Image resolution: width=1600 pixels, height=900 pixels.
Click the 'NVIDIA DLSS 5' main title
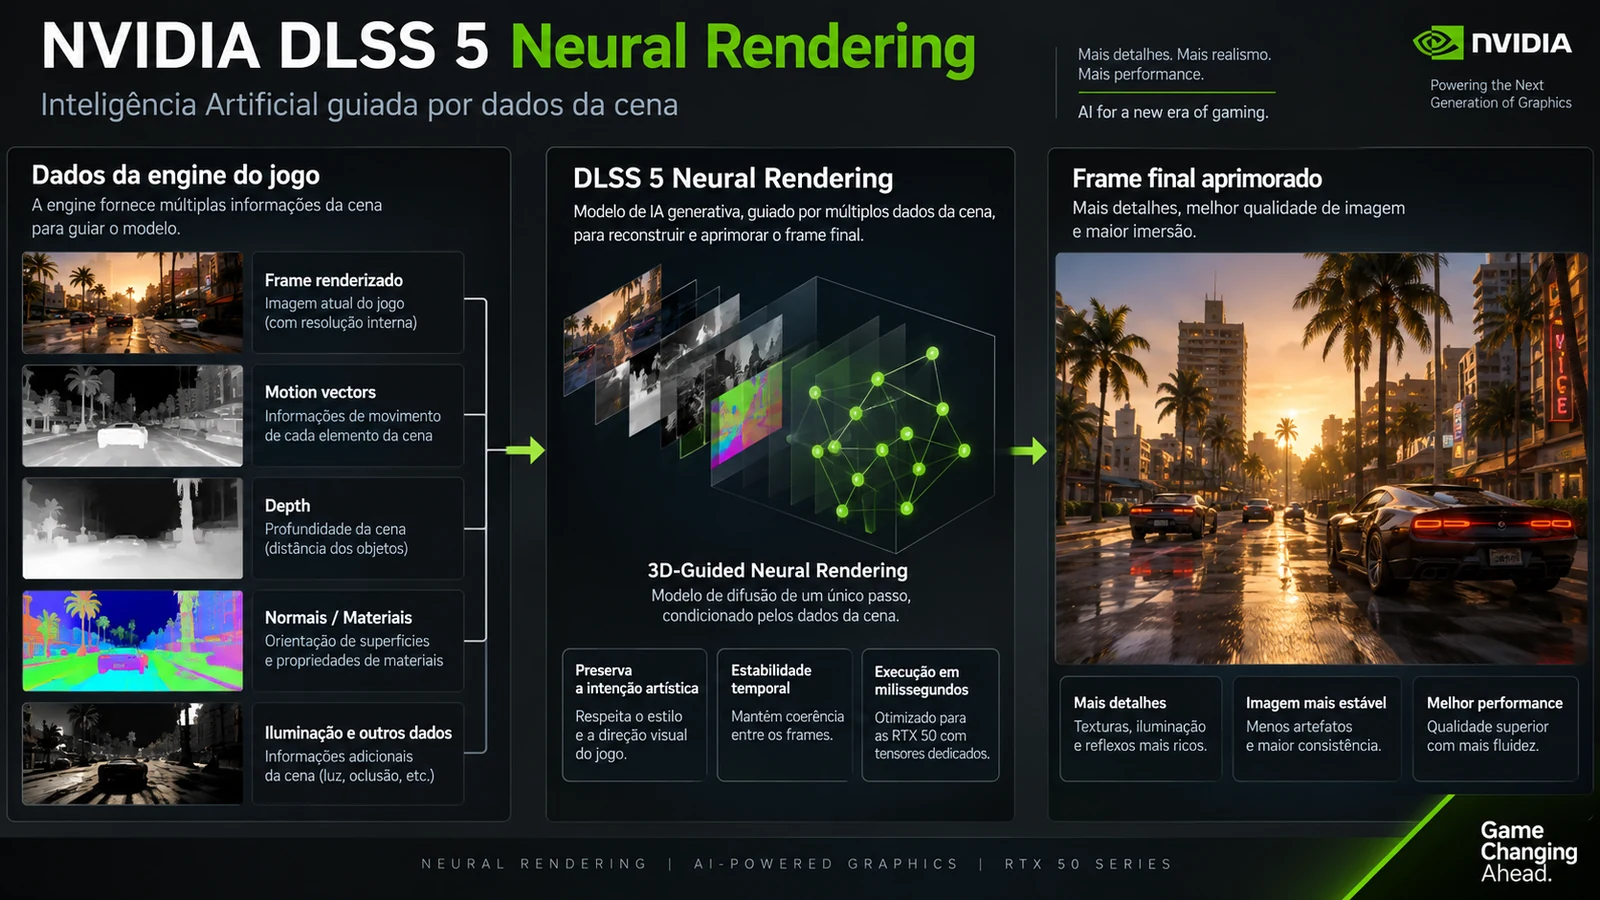click(265, 46)
